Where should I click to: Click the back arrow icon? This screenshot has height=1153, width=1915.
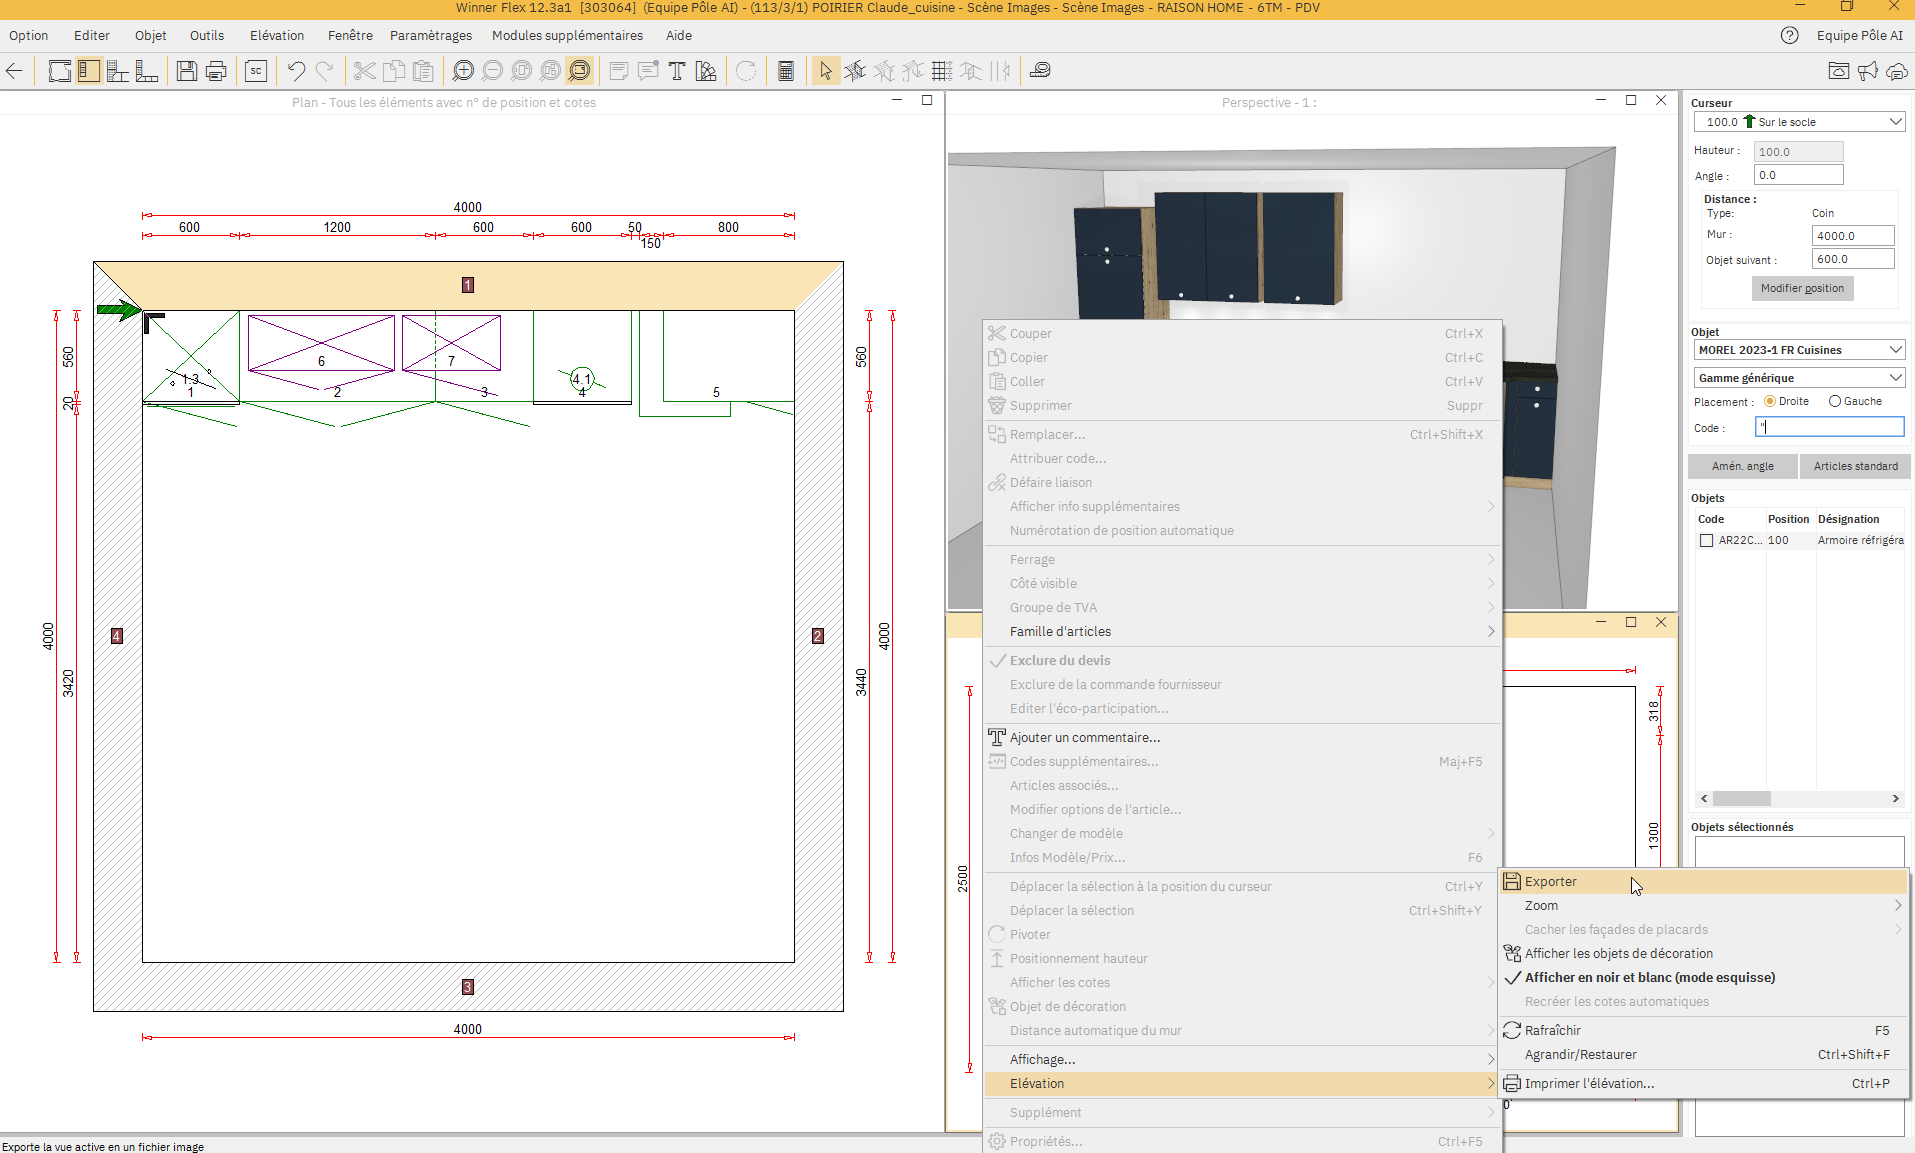15,71
